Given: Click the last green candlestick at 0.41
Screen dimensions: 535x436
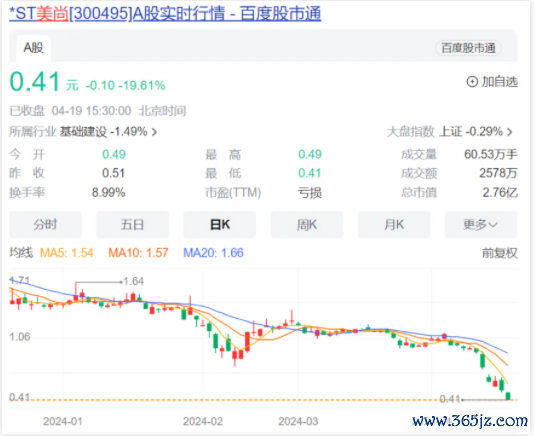Looking at the screenshot, I should click(508, 396).
